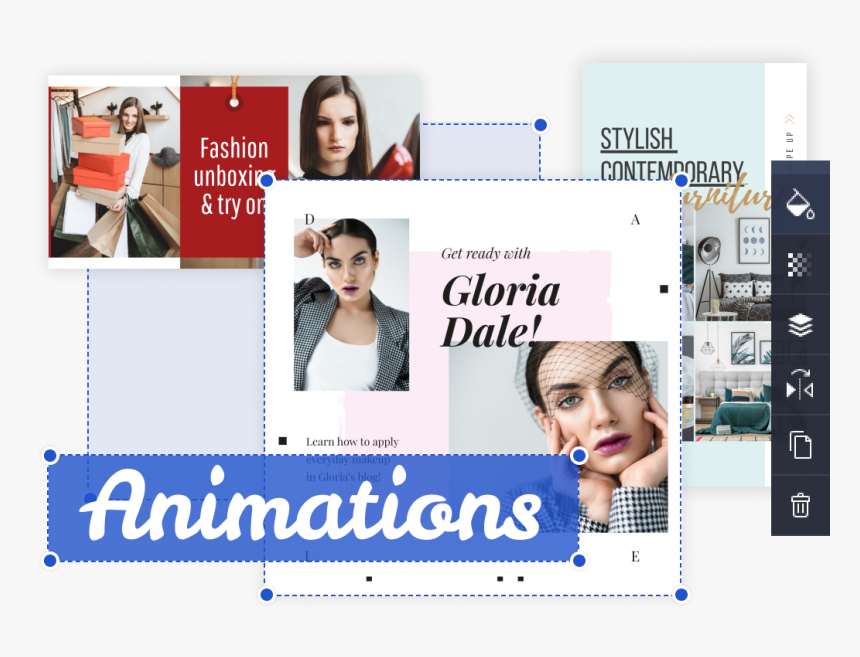Click the trash delete icon
860x657 pixels.
tap(800, 505)
